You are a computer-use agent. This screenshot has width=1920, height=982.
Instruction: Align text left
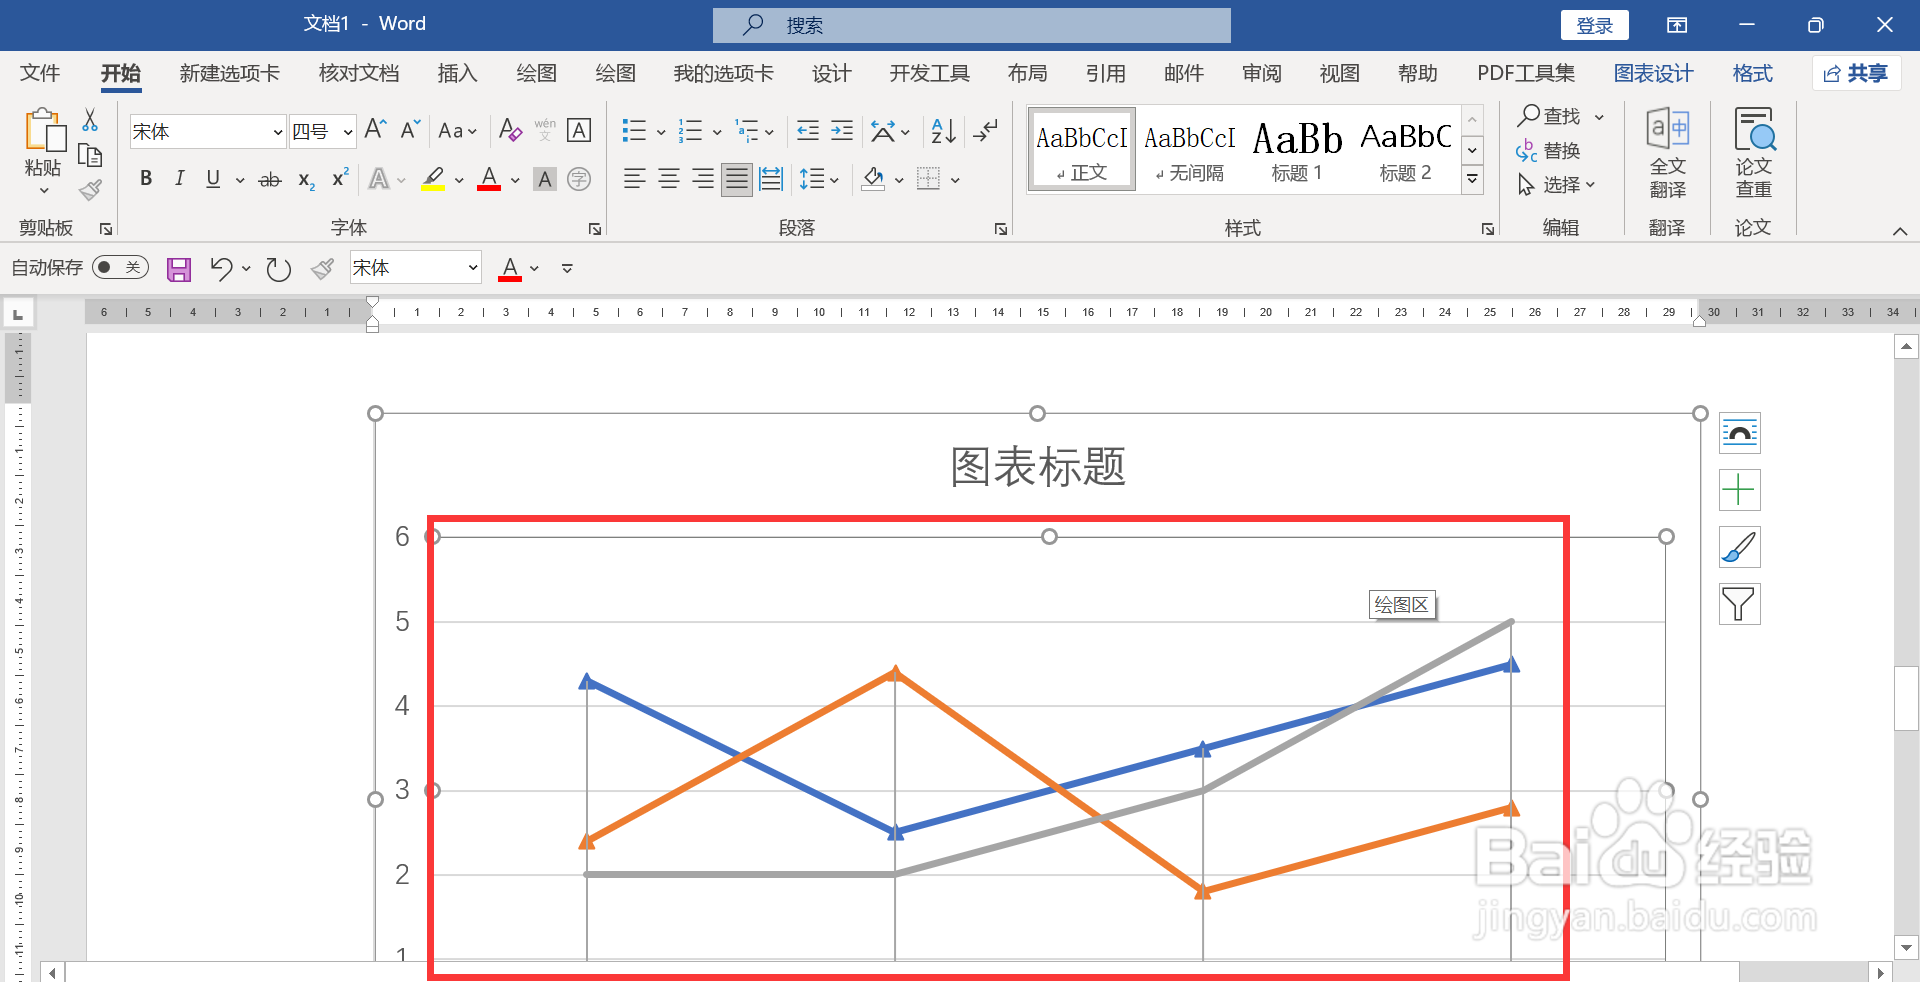(634, 179)
